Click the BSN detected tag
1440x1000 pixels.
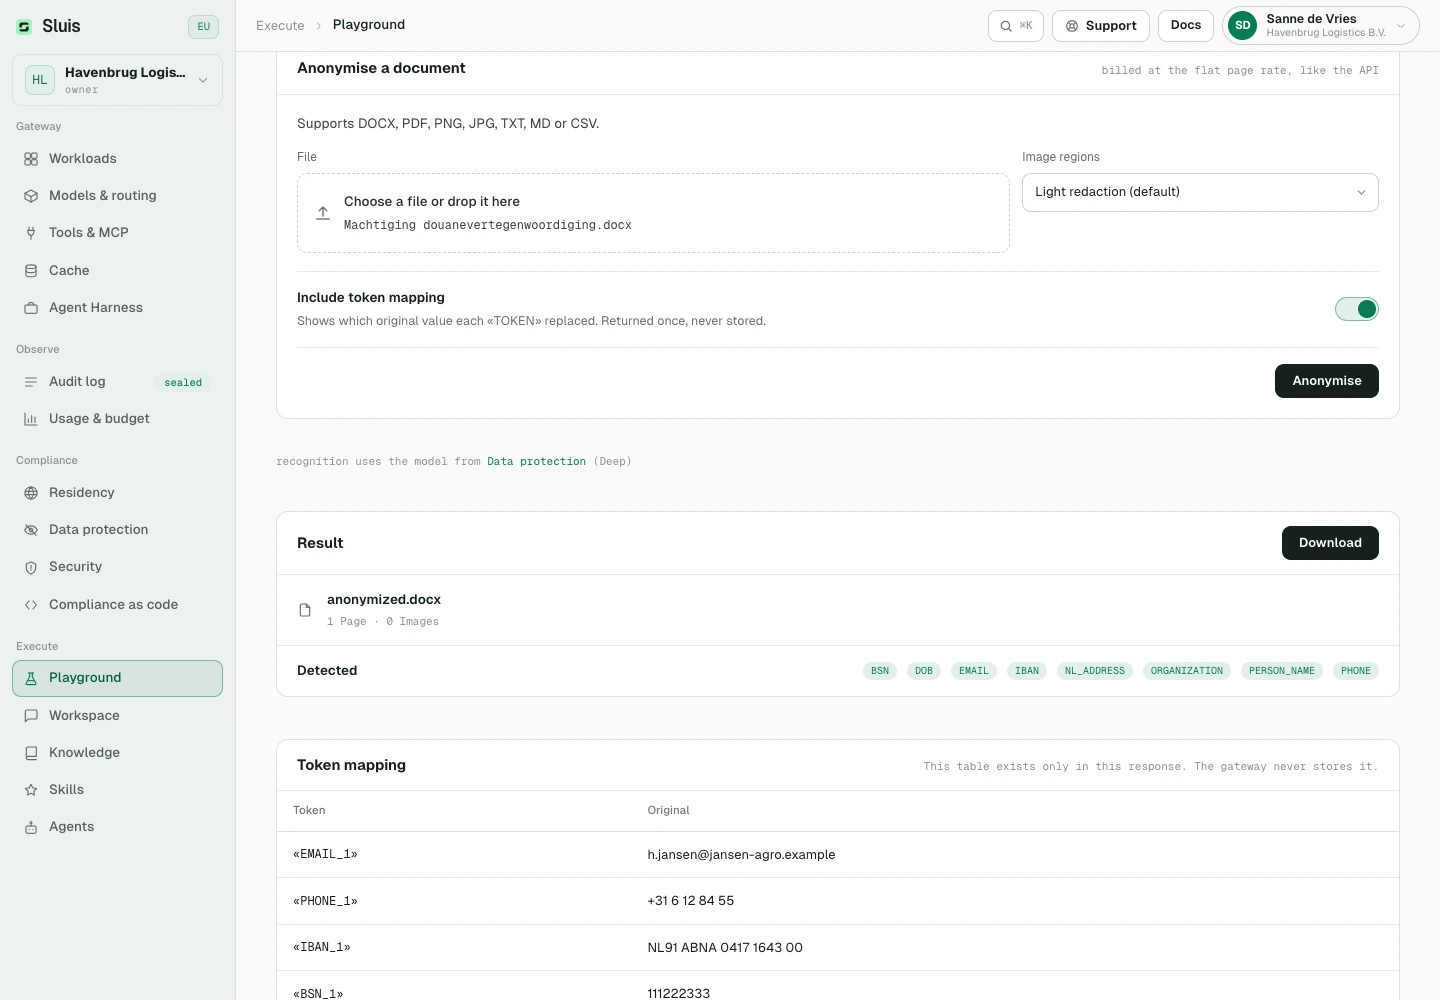880,671
